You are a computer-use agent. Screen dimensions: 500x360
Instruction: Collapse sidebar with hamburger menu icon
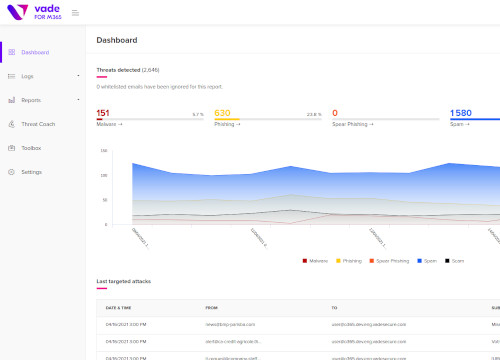[75, 13]
